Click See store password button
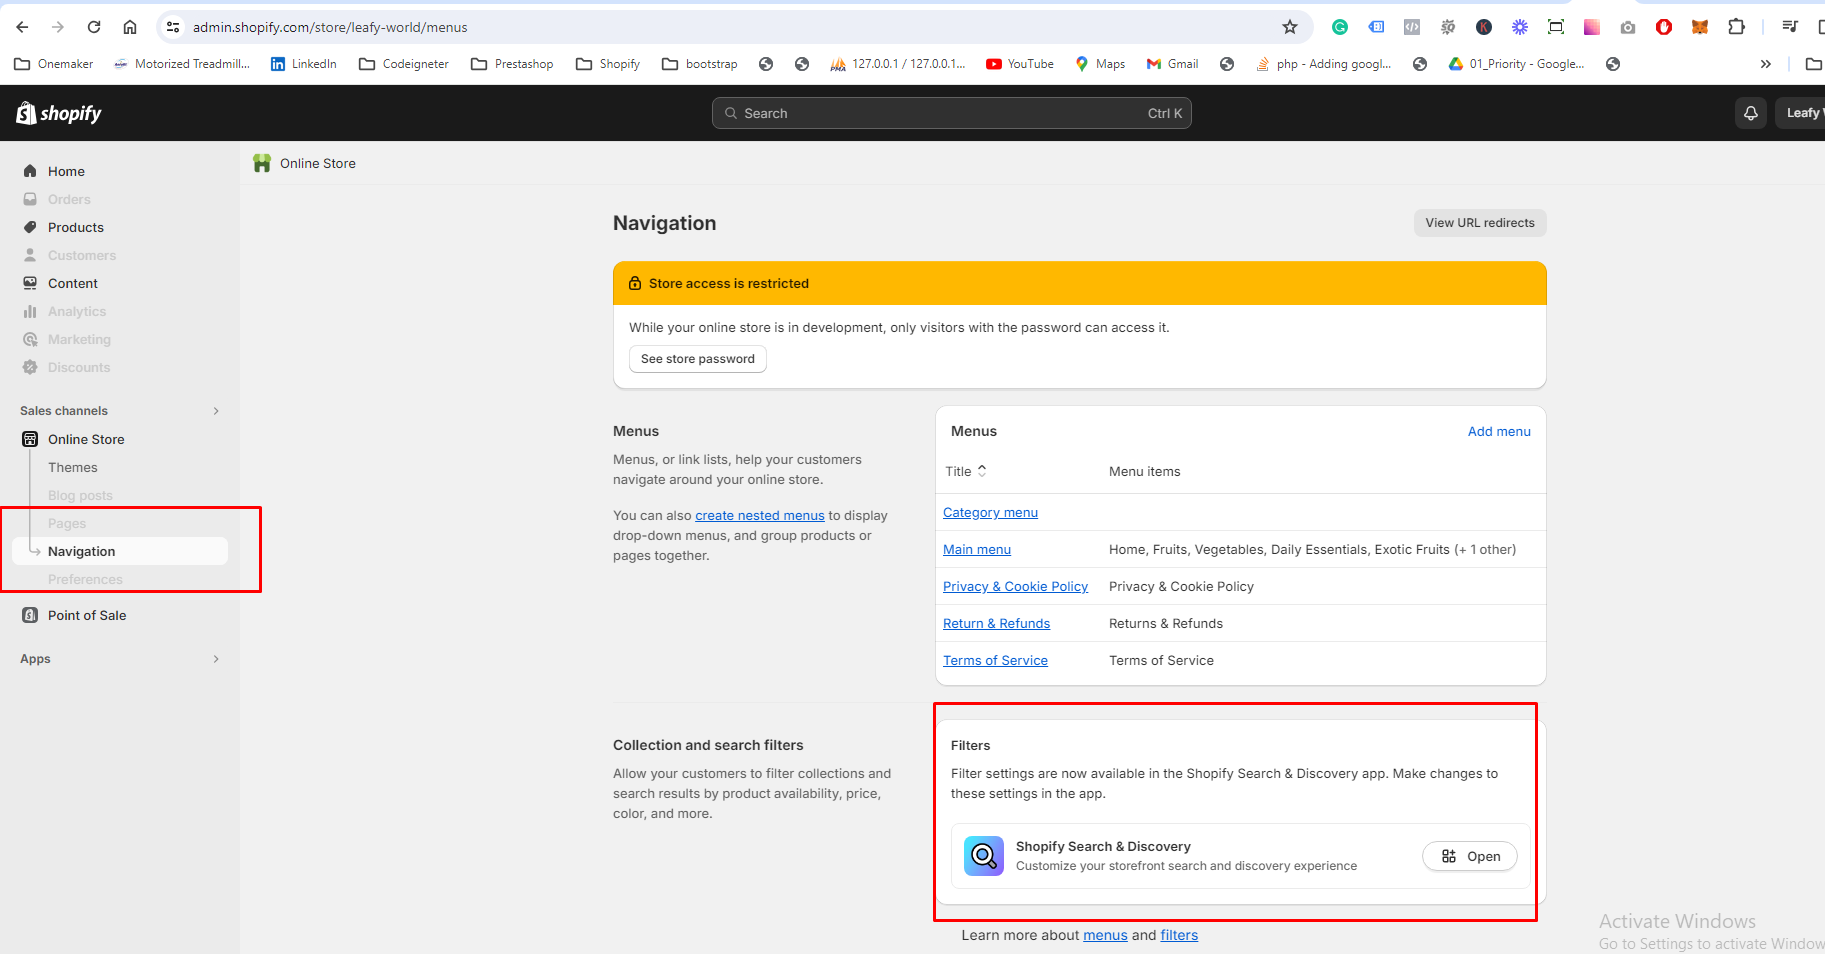 point(698,359)
